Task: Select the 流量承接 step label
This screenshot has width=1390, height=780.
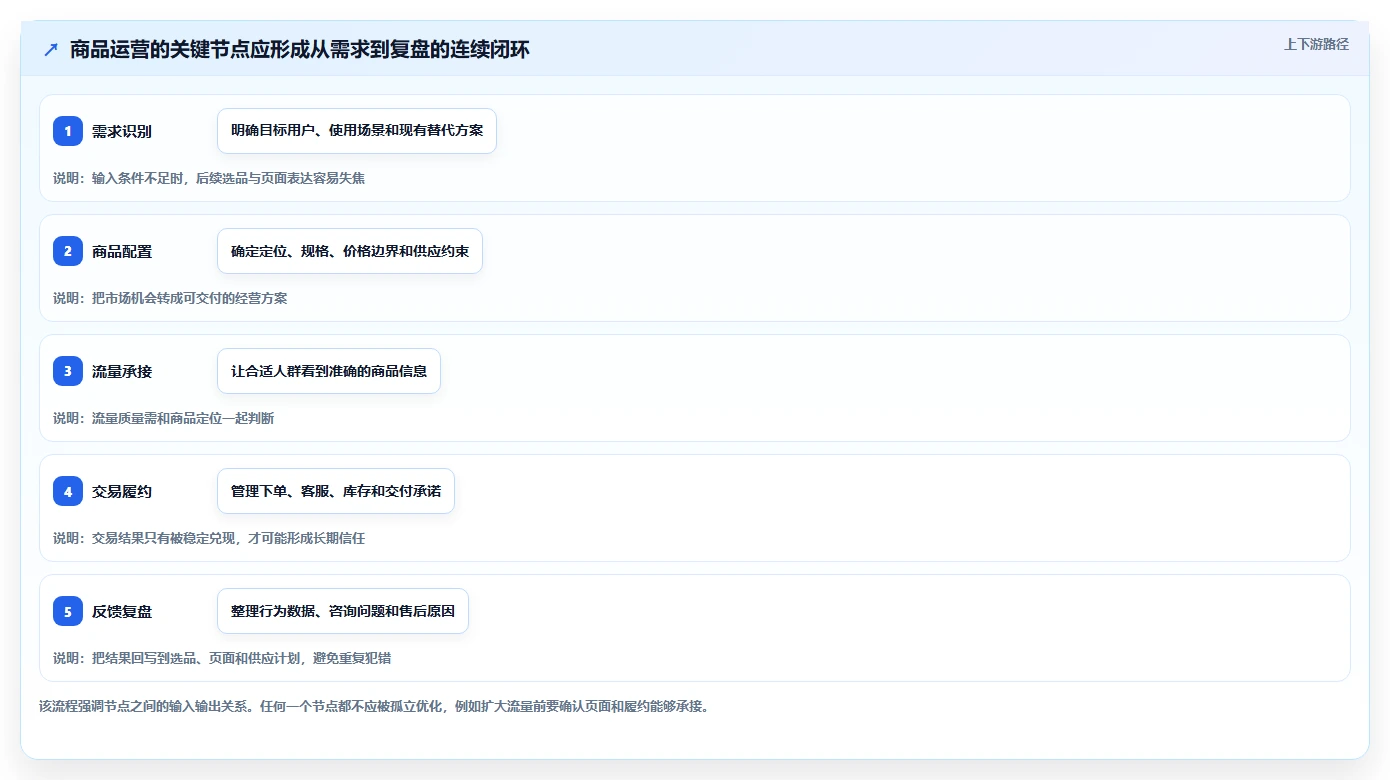Action: tap(122, 372)
